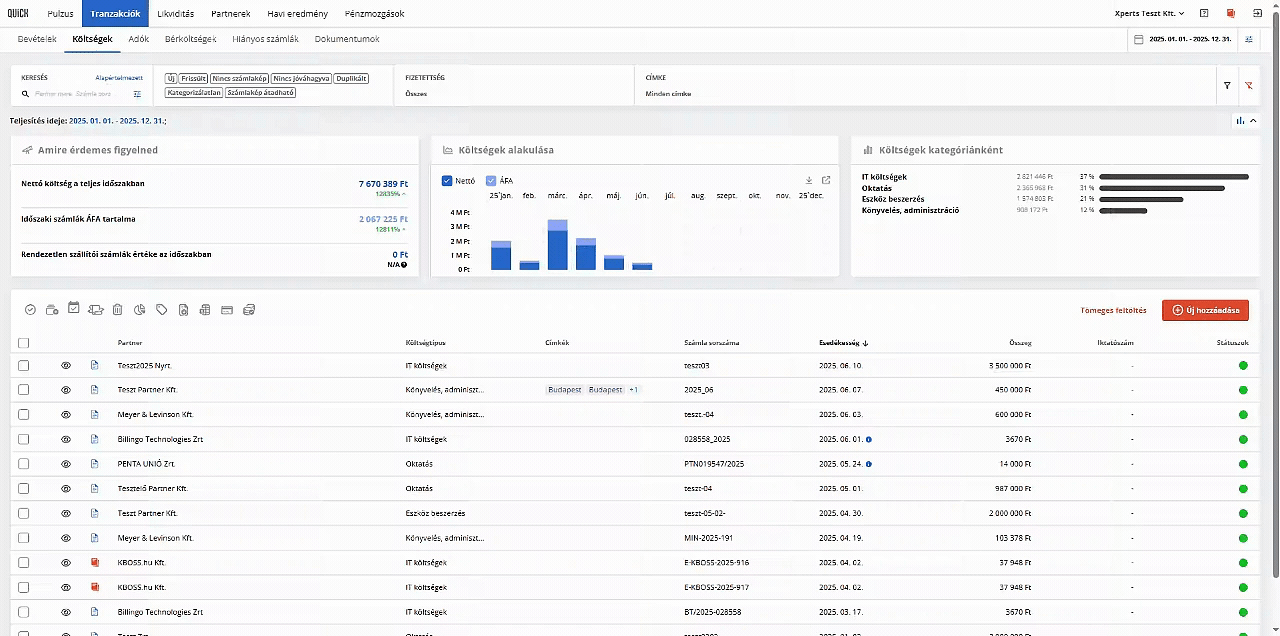The height and width of the screenshot is (636, 1280).
Task: Check the Tesztelő Partner Kft. row checkbox
Action: coord(24,489)
